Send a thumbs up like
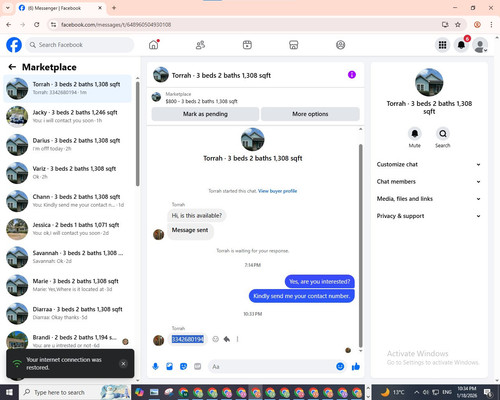Screen dimensions: 500x400 point(356,367)
